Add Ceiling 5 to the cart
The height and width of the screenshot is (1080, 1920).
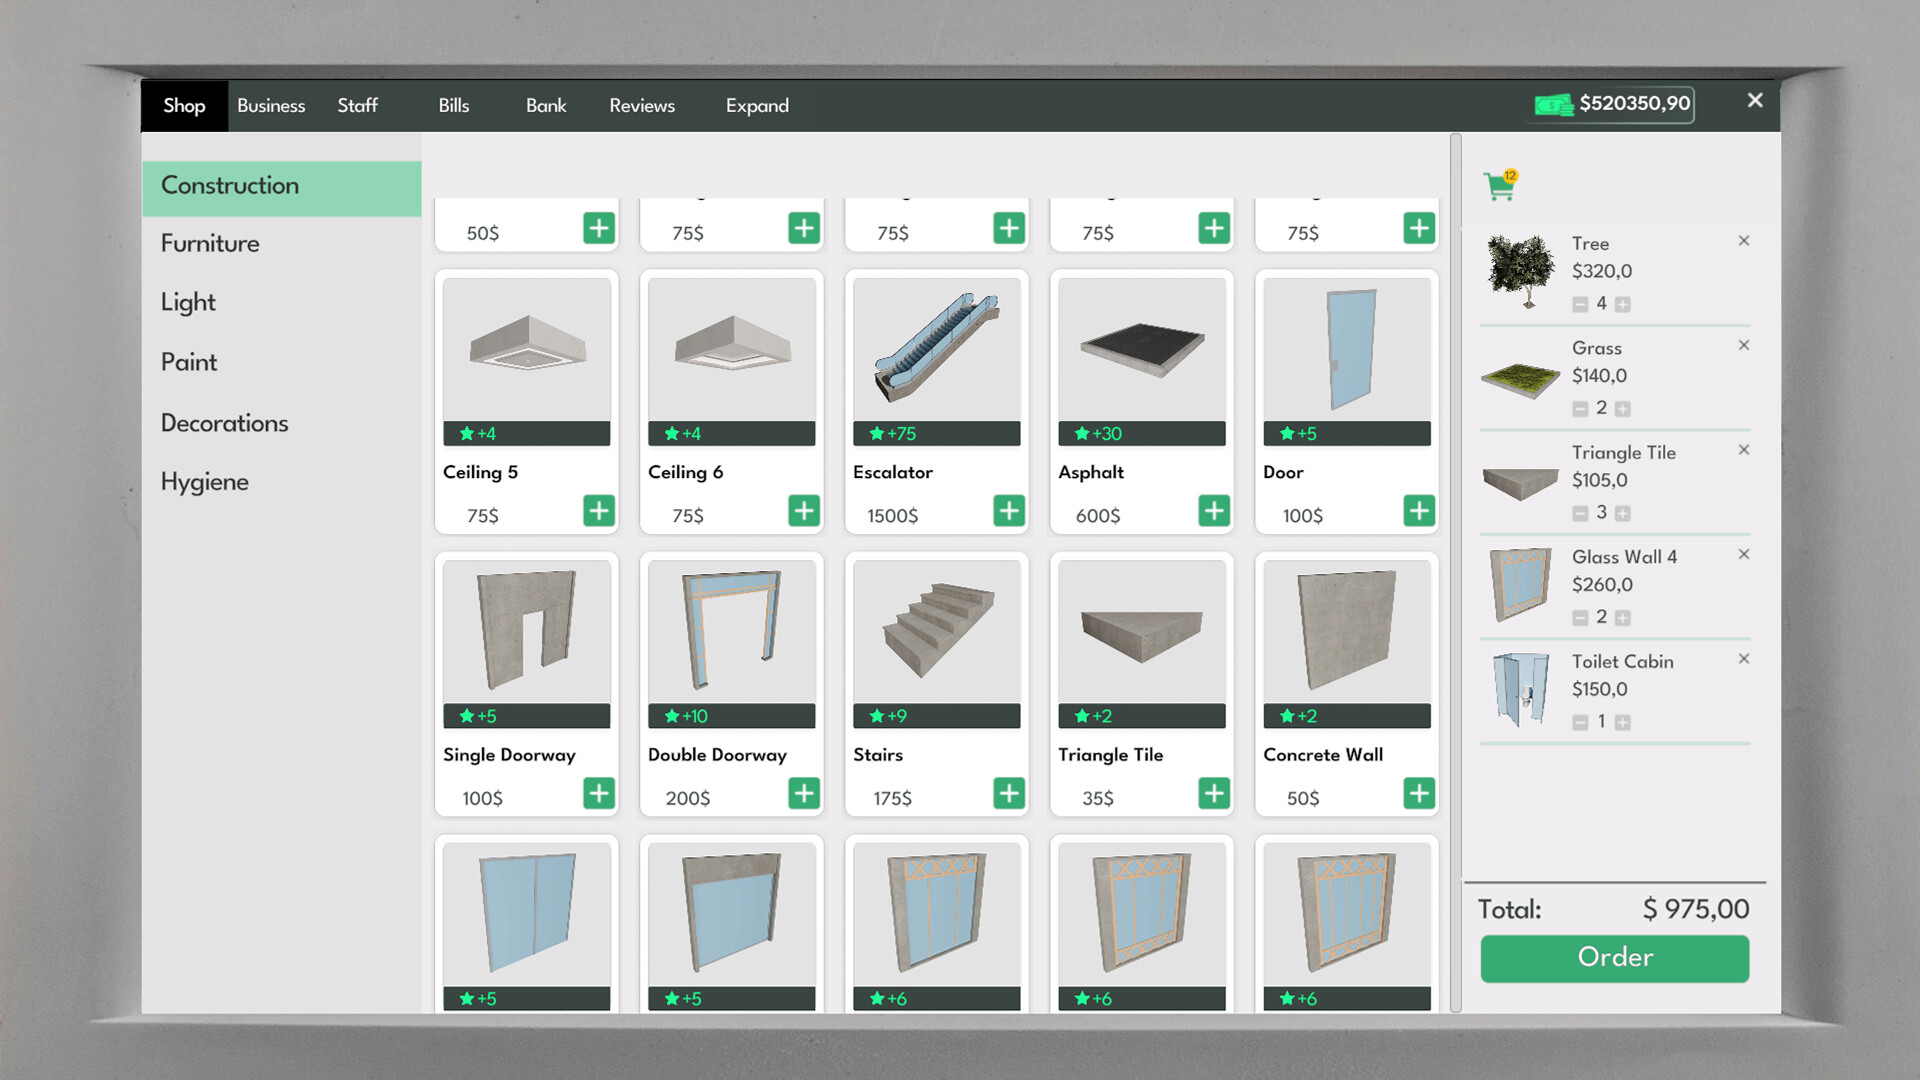(x=599, y=510)
